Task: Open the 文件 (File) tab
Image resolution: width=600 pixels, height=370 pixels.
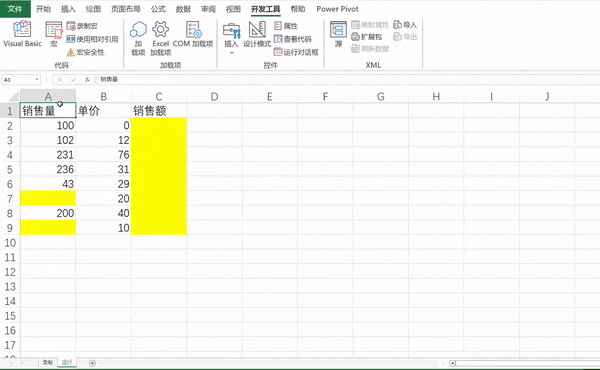Action: [x=15, y=9]
